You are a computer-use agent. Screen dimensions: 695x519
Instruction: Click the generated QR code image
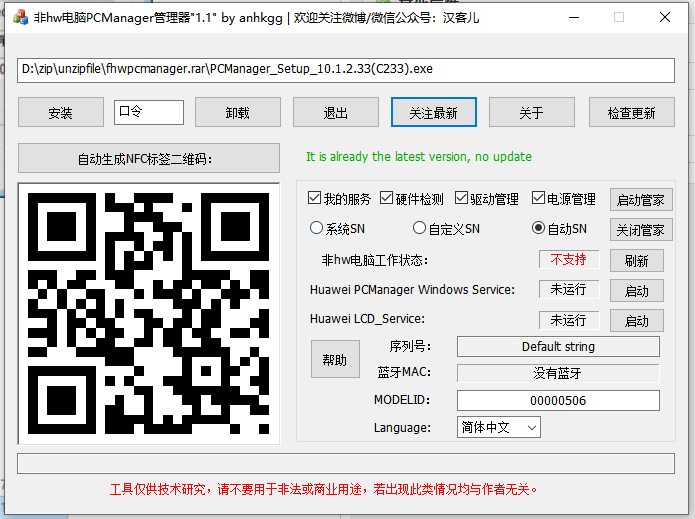[148, 313]
